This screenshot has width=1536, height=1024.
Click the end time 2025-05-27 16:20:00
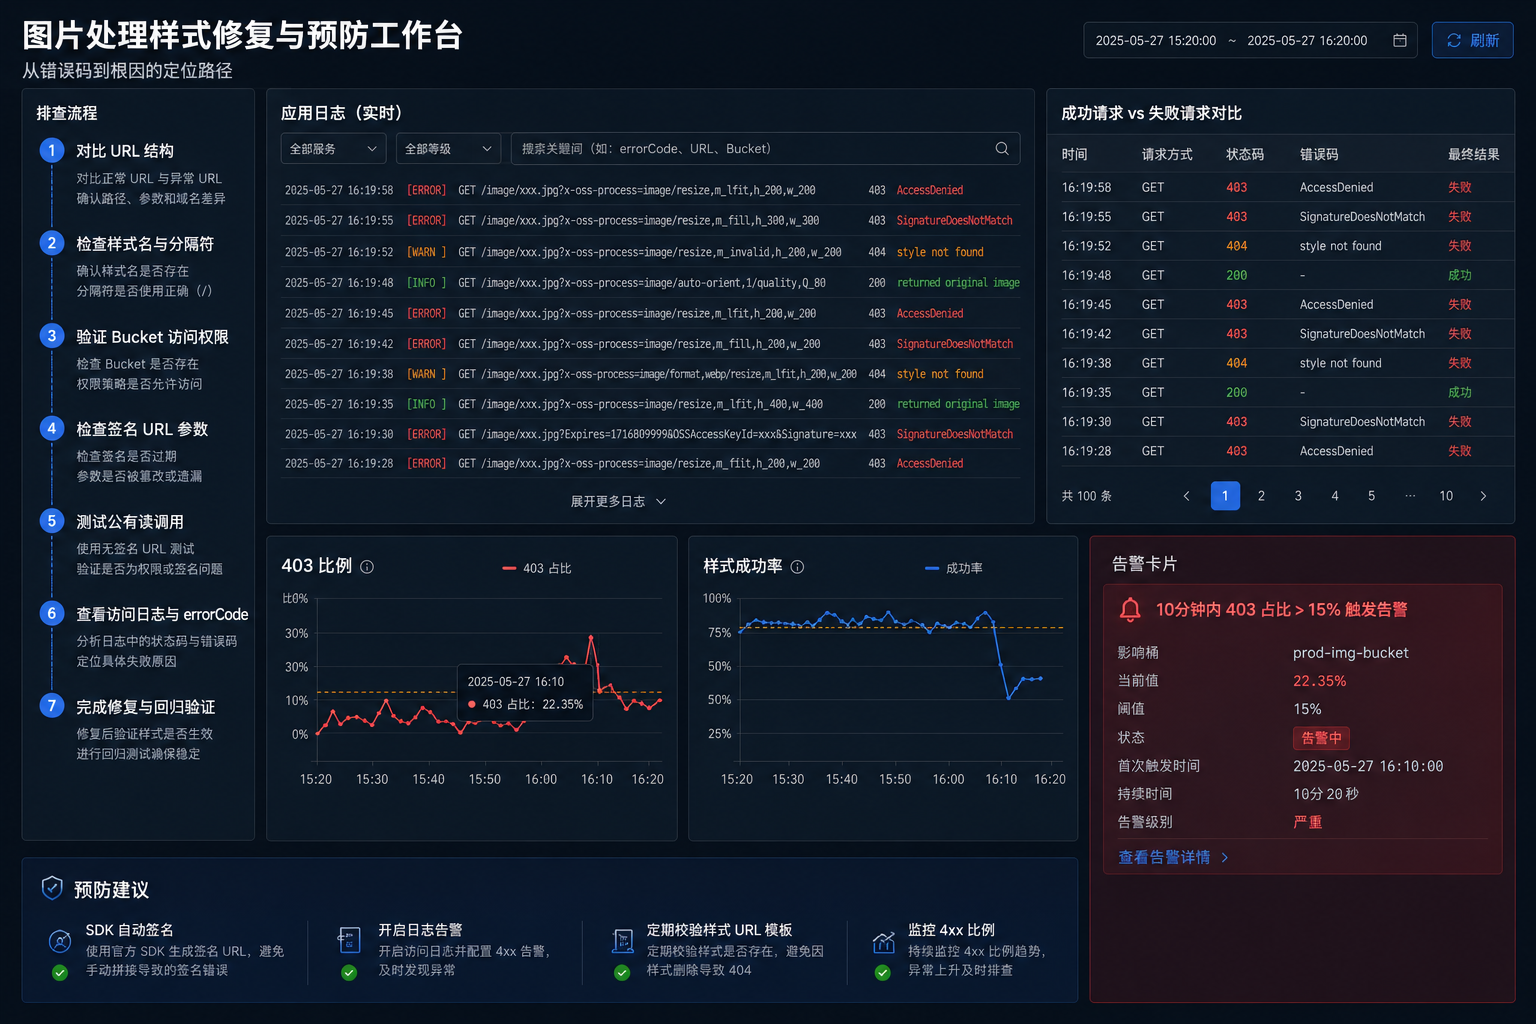1307,41
